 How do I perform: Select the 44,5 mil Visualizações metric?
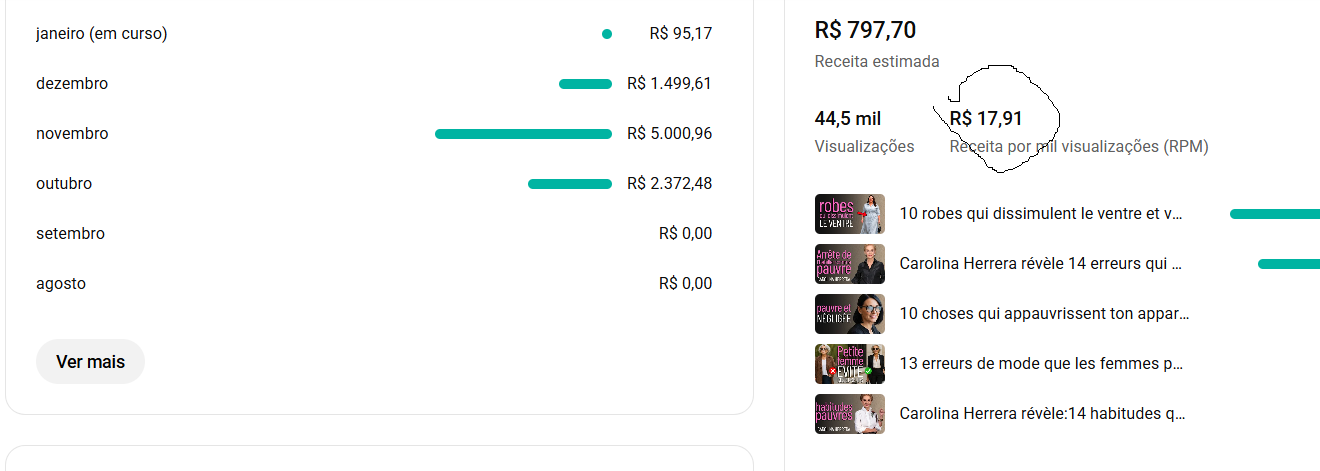pos(848,119)
